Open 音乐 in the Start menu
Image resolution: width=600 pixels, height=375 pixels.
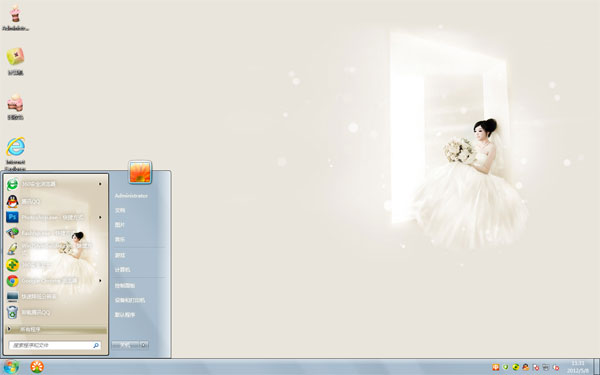coord(120,240)
